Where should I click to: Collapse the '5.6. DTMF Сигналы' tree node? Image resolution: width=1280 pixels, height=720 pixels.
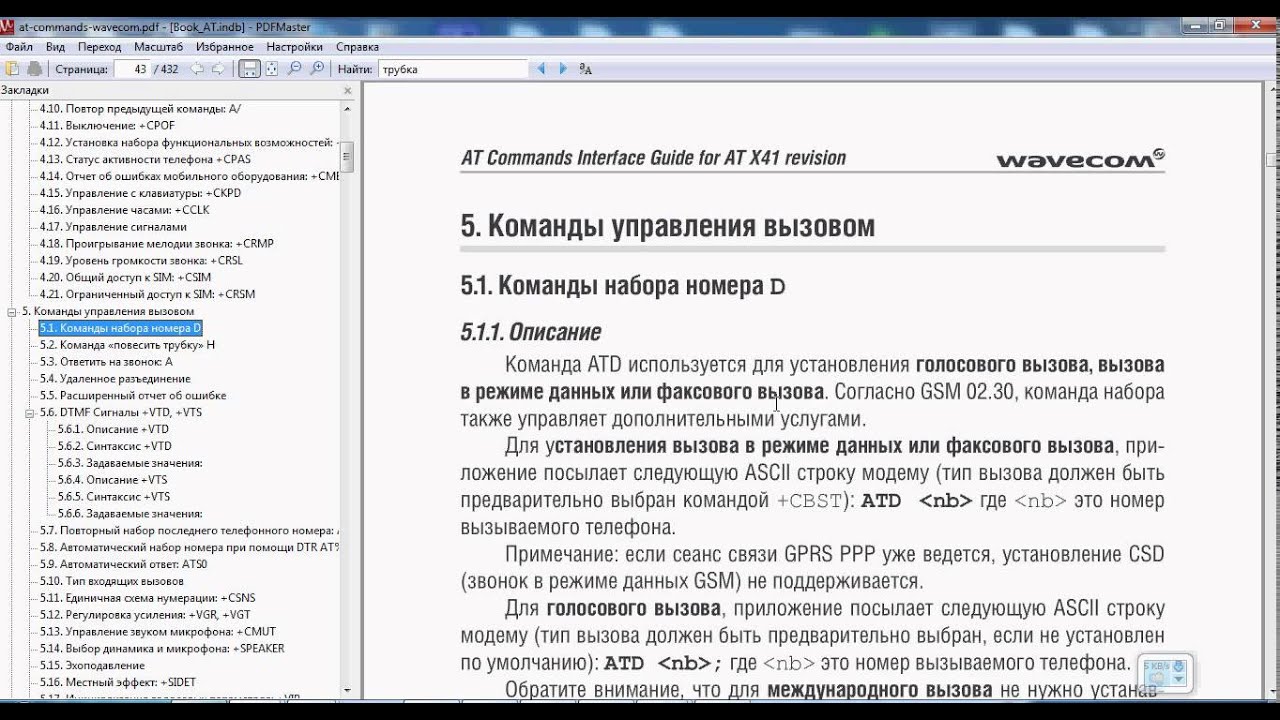point(30,412)
